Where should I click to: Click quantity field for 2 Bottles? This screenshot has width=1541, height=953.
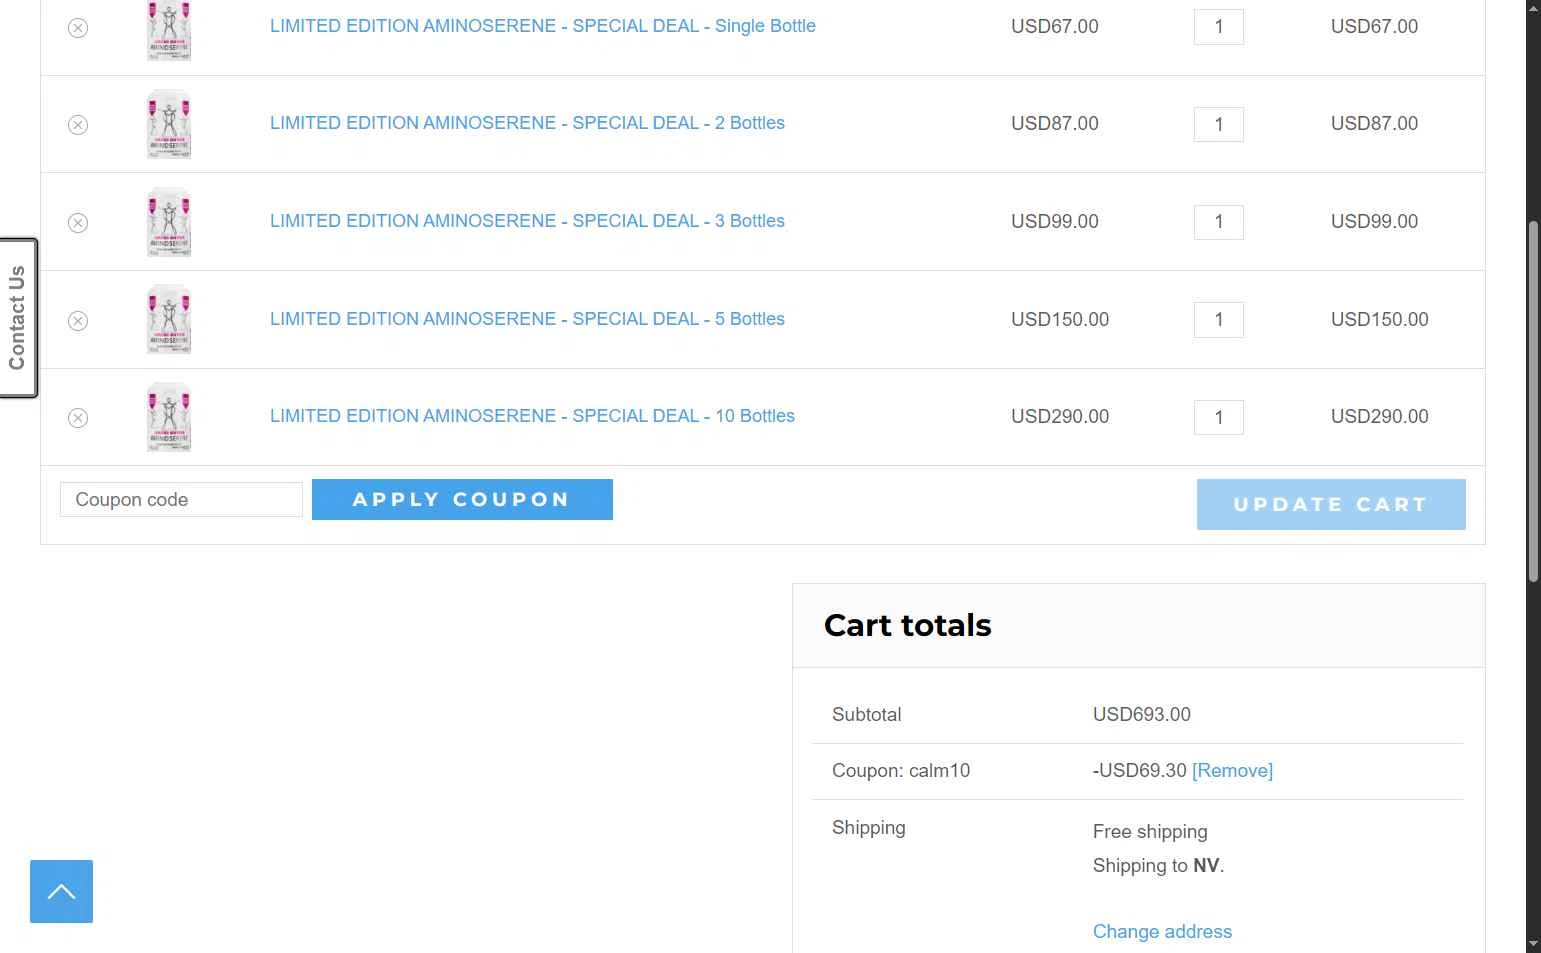(x=1219, y=124)
